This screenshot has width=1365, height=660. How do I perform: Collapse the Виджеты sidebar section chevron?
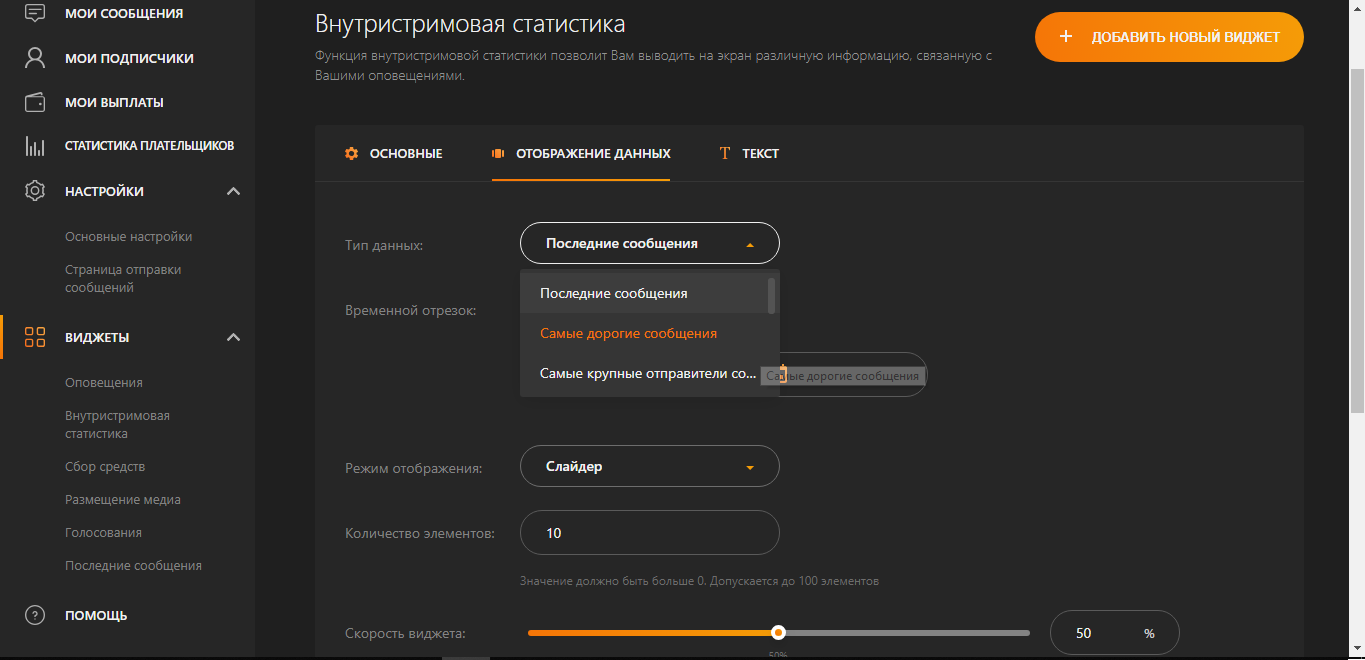233,337
